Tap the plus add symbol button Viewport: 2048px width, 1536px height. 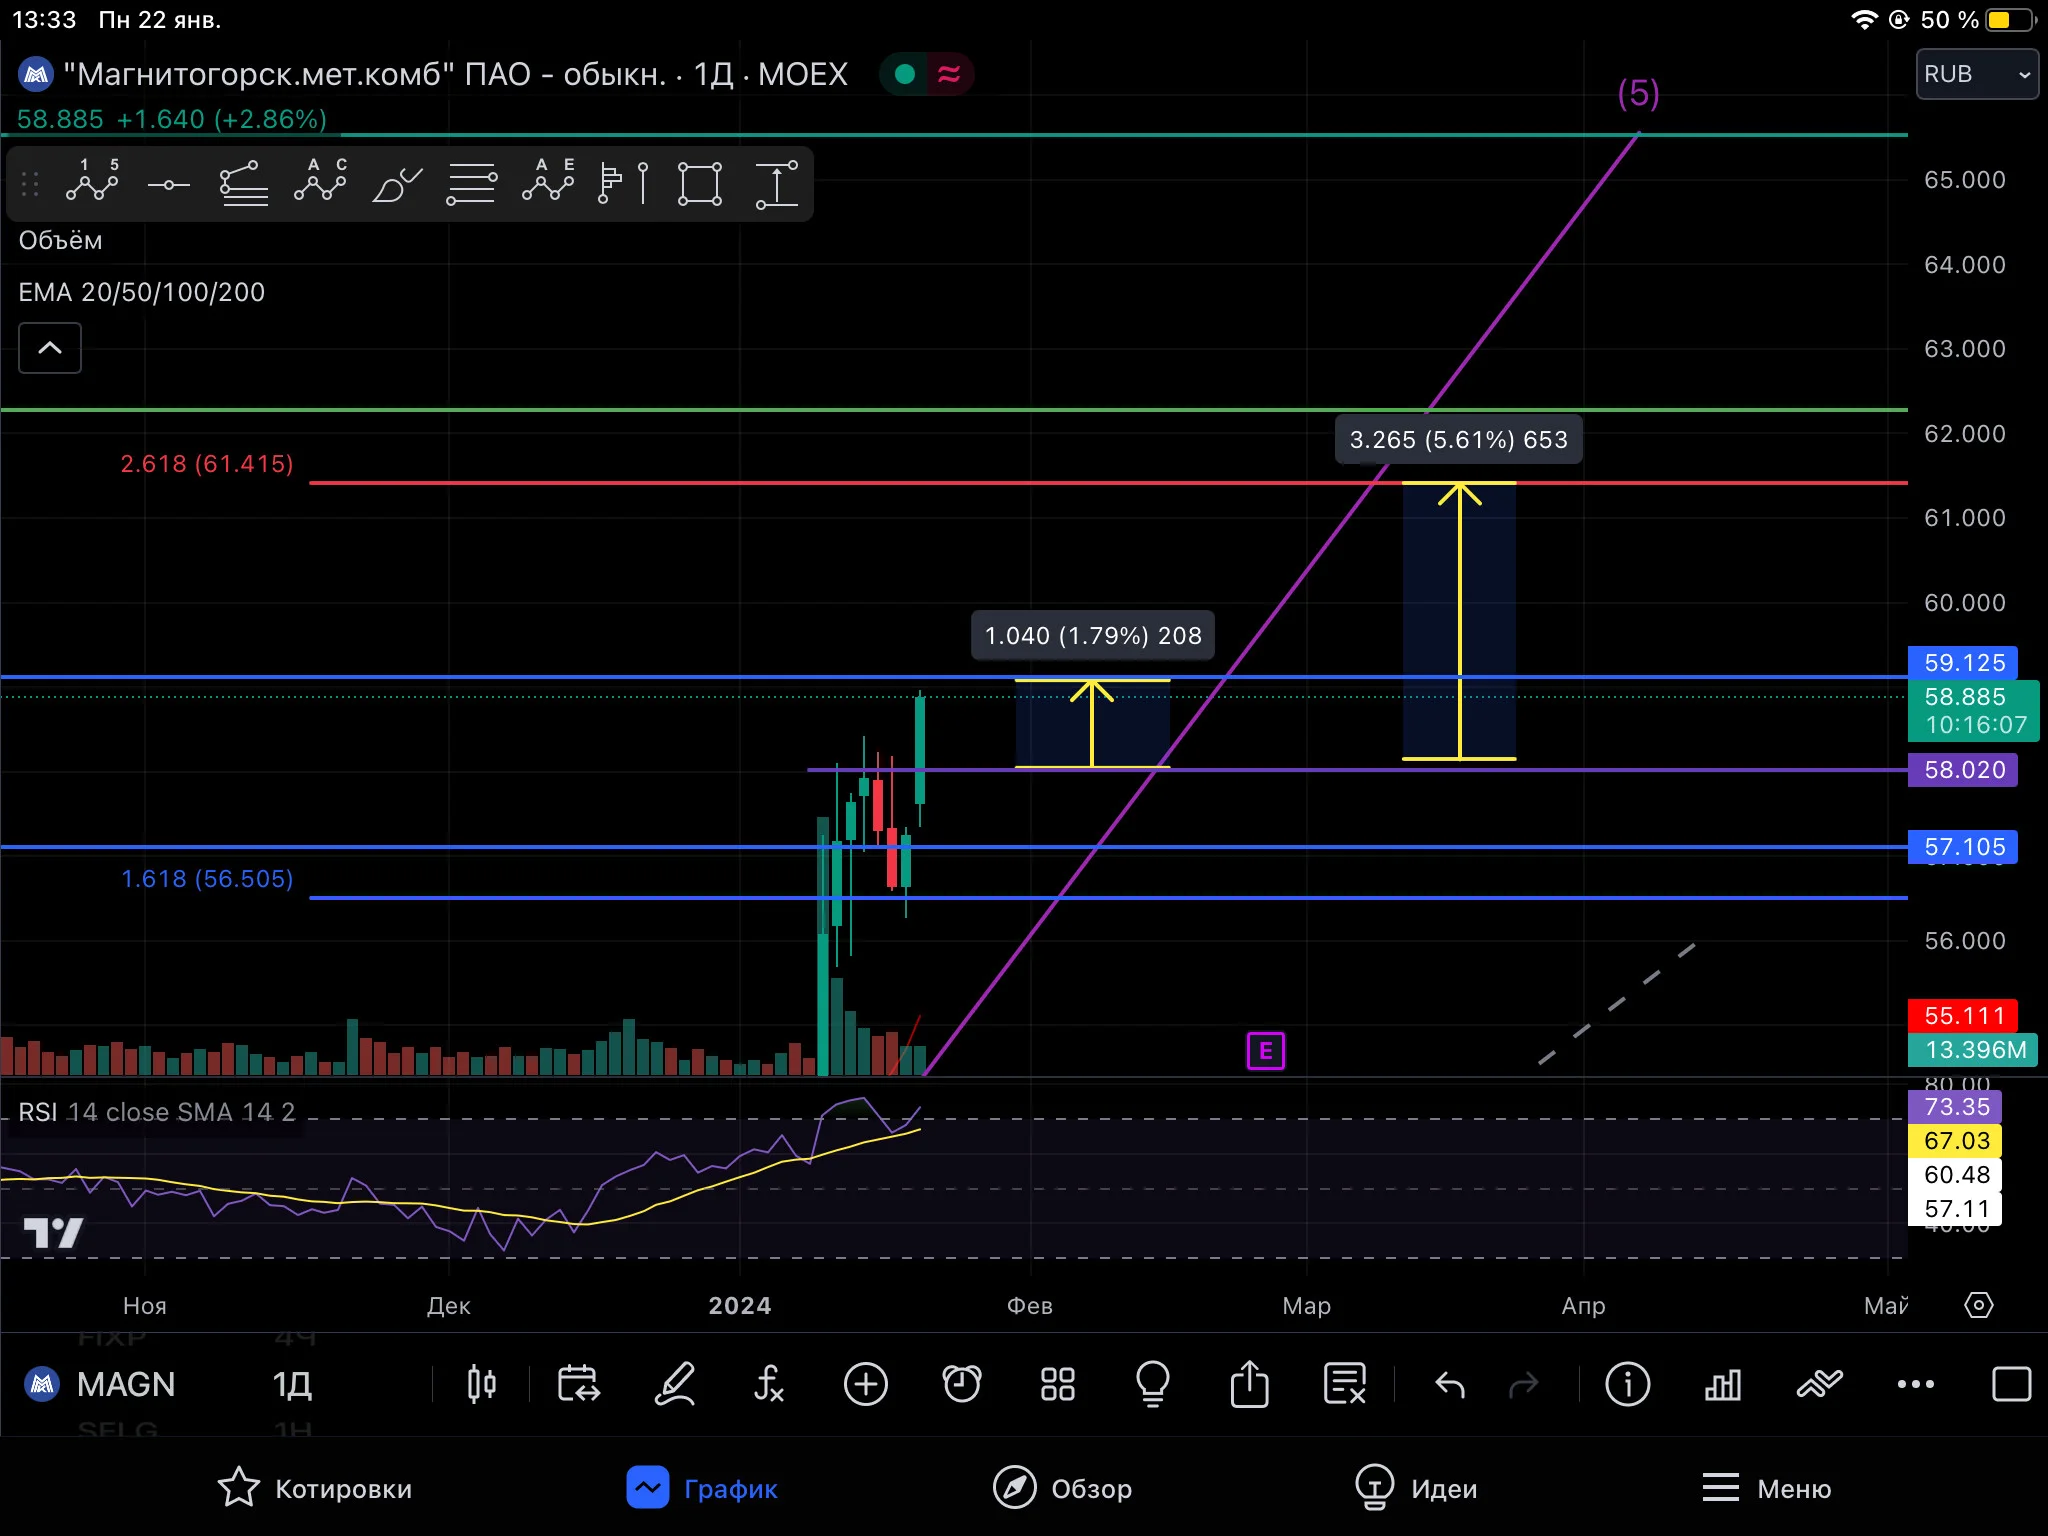click(x=866, y=1384)
